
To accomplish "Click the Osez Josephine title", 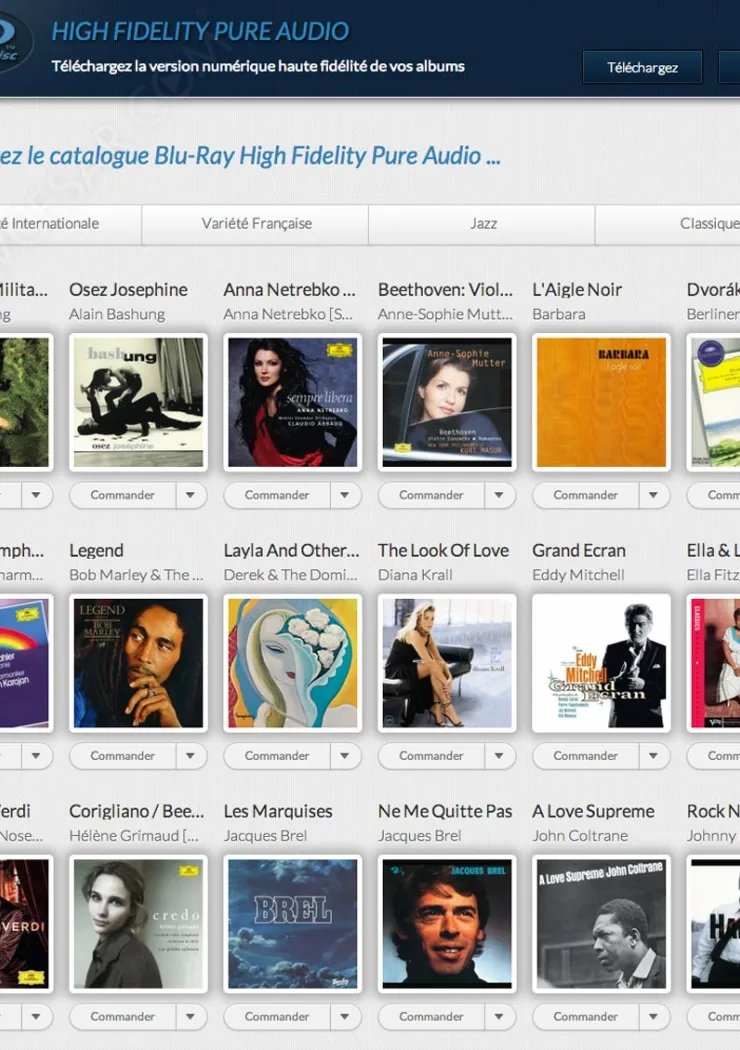I will click(129, 290).
